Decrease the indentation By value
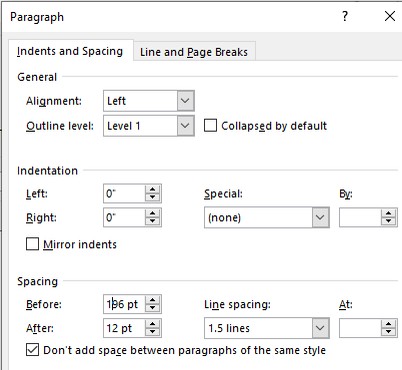This screenshot has height=370, width=402. 388,221
